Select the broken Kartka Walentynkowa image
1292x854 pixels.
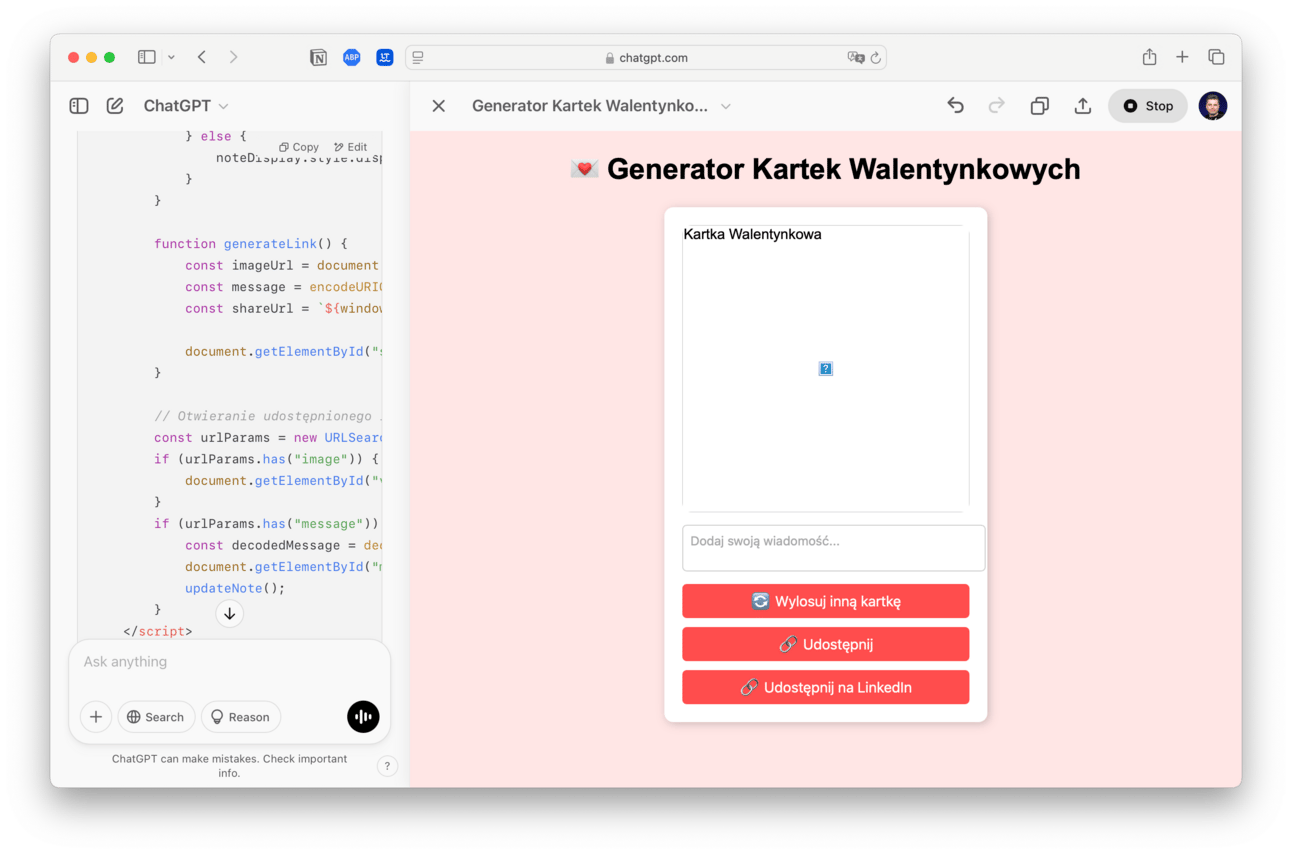[826, 369]
